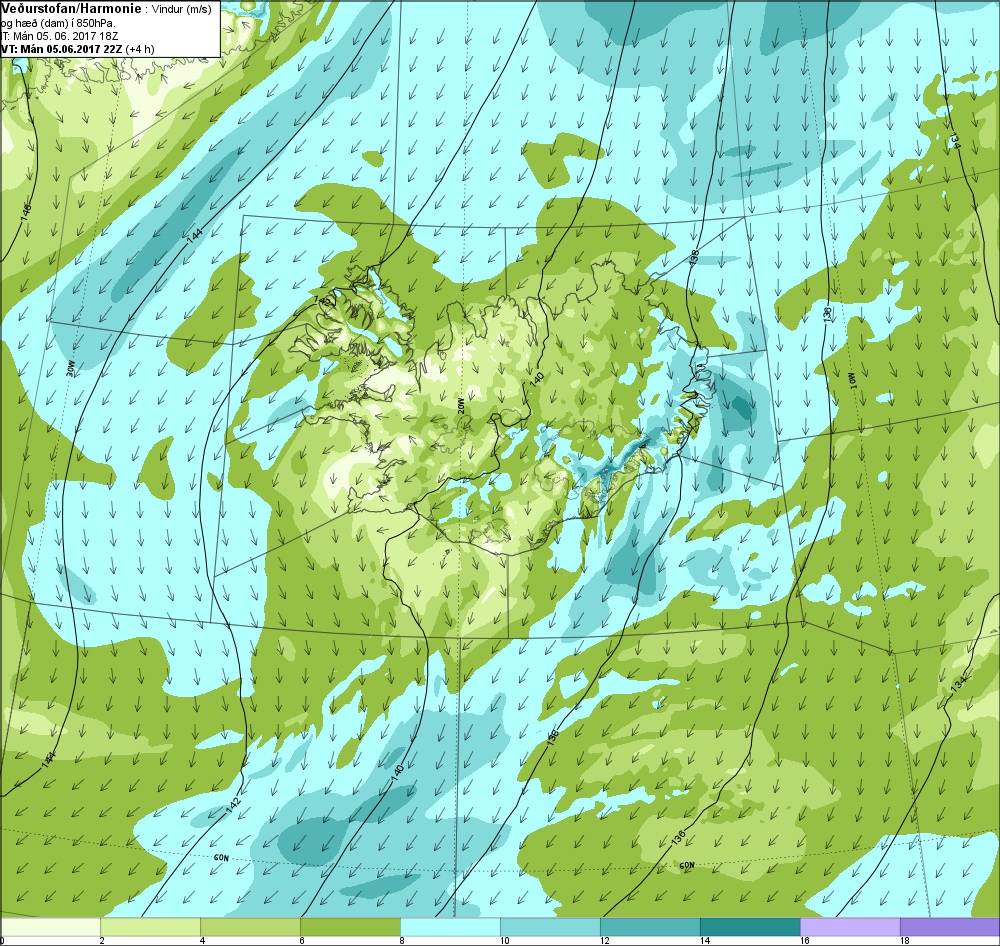This screenshot has width=1000, height=946.
Task: Click the "Vindur (m/s)" label in the header
Action: 182,8
